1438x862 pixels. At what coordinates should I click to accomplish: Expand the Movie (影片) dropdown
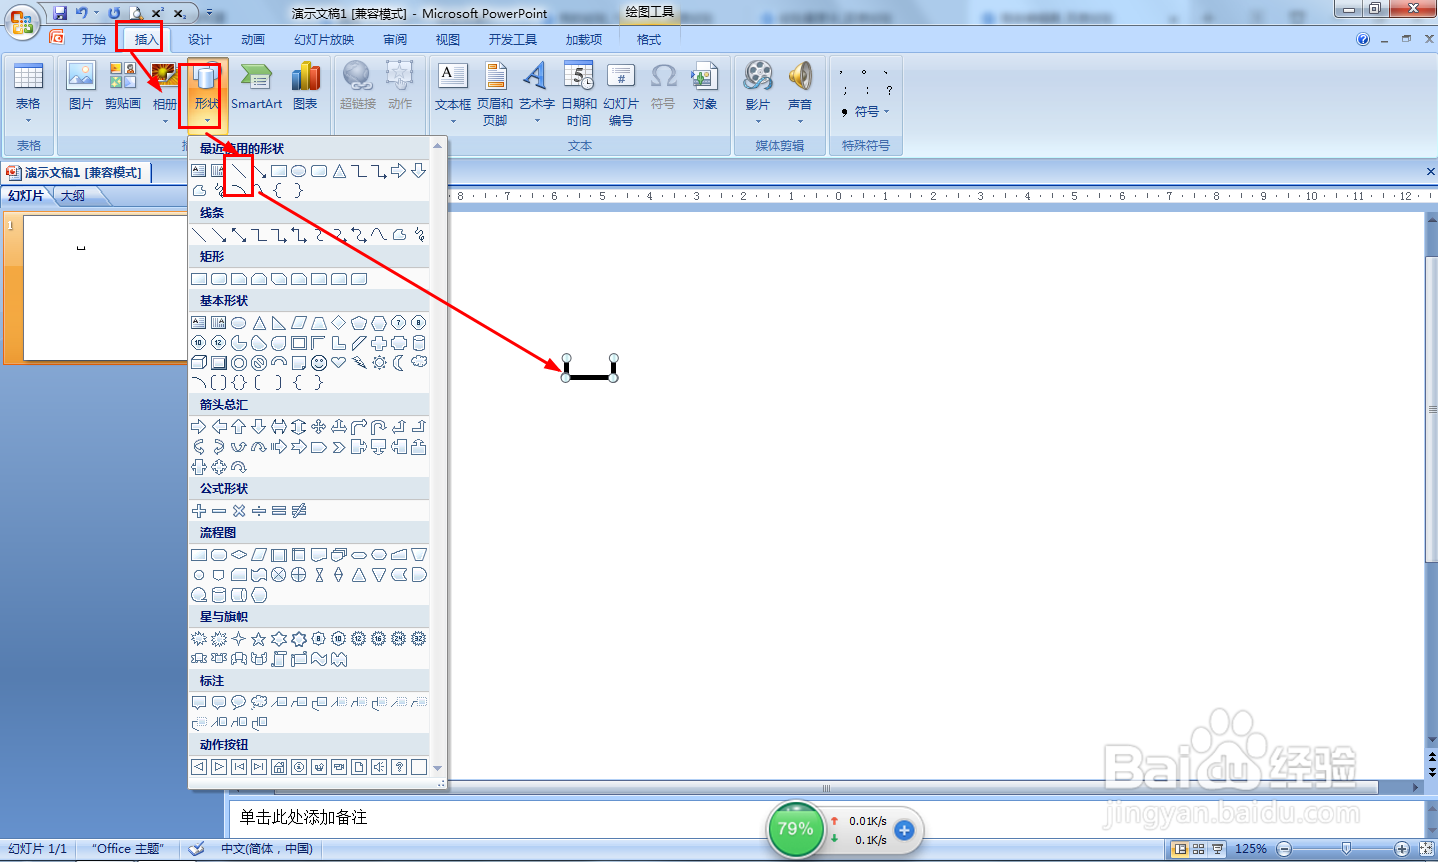pyautogui.click(x=758, y=121)
